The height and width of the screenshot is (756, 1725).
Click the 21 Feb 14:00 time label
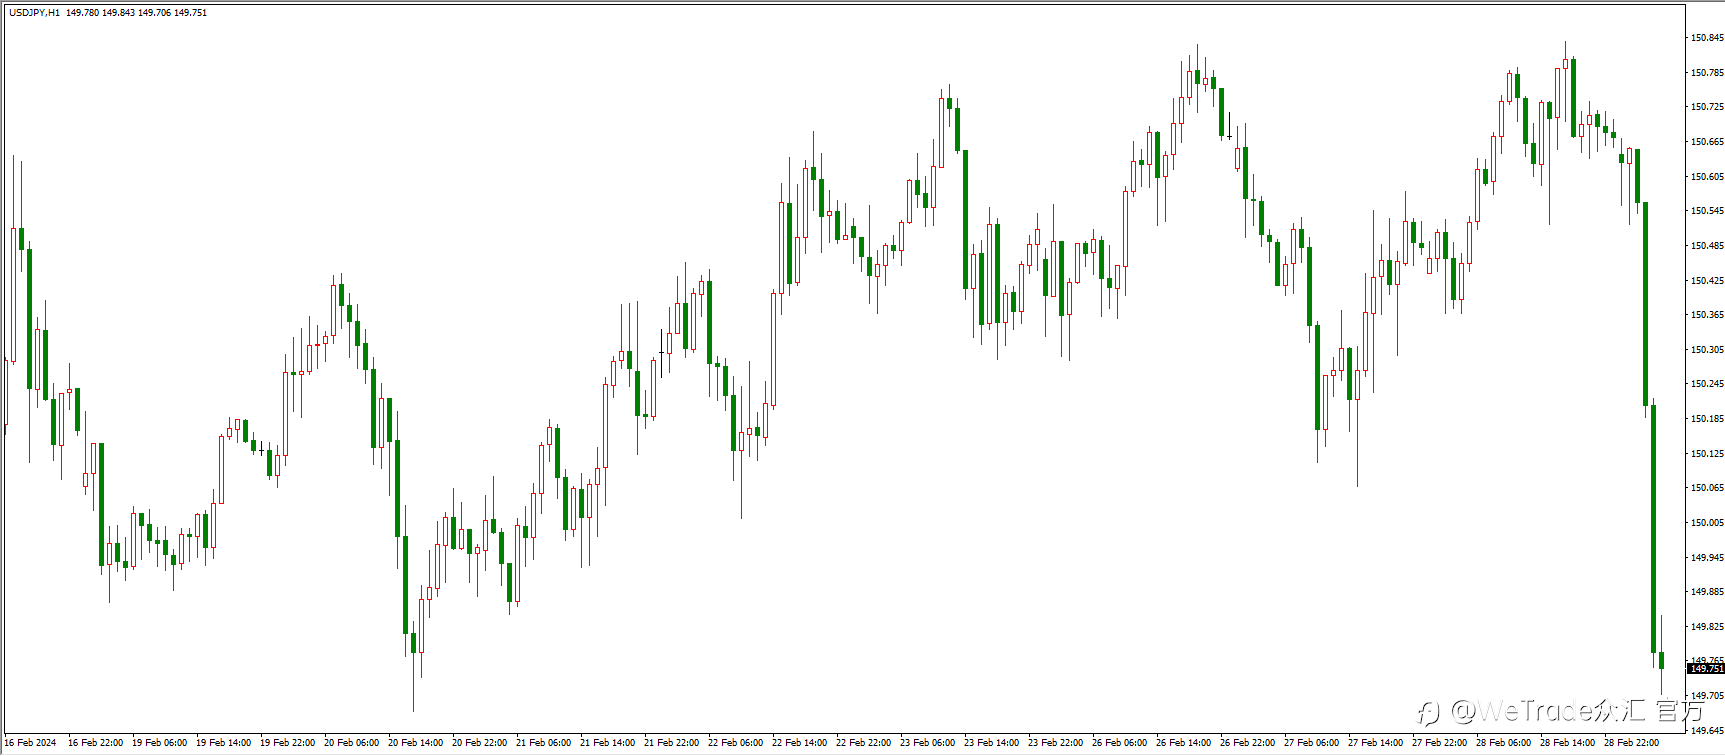pos(608,743)
